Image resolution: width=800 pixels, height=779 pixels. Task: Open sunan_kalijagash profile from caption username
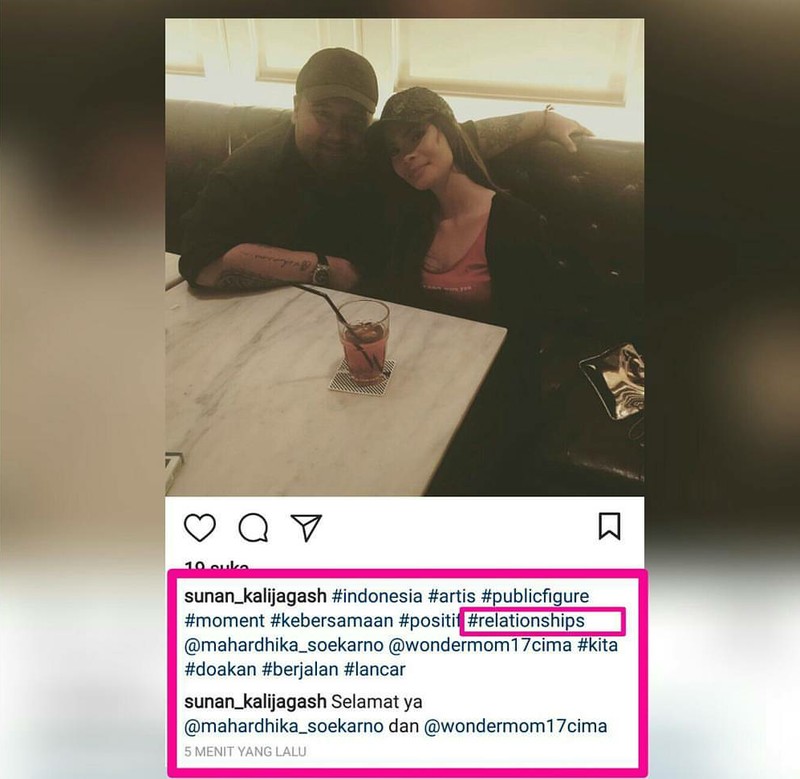click(x=255, y=596)
